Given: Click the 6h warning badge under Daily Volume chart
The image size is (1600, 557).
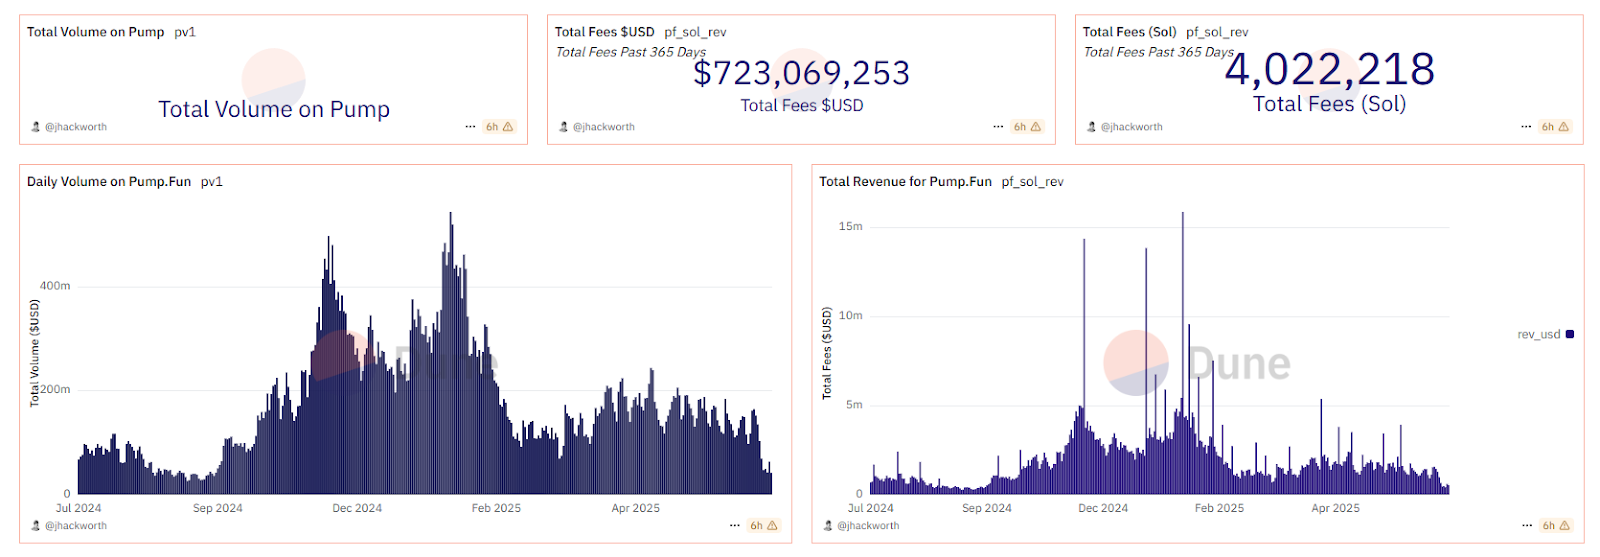Looking at the screenshot, I should point(764,526).
